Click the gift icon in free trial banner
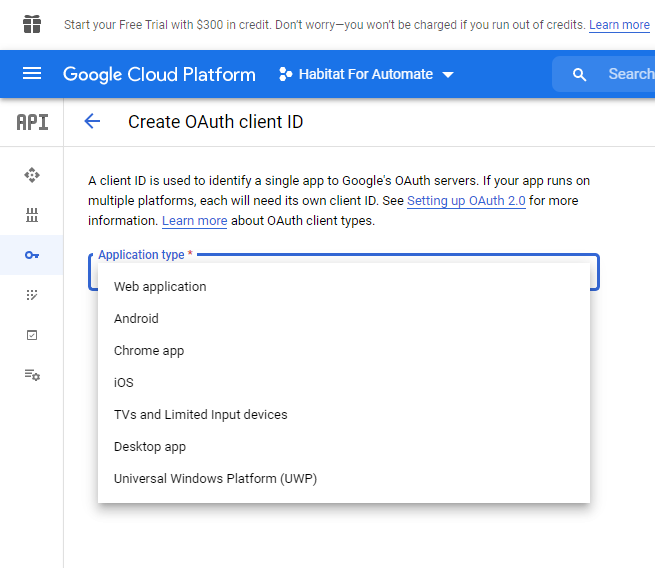This screenshot has height=568, width=655. [x=32, y=24]
